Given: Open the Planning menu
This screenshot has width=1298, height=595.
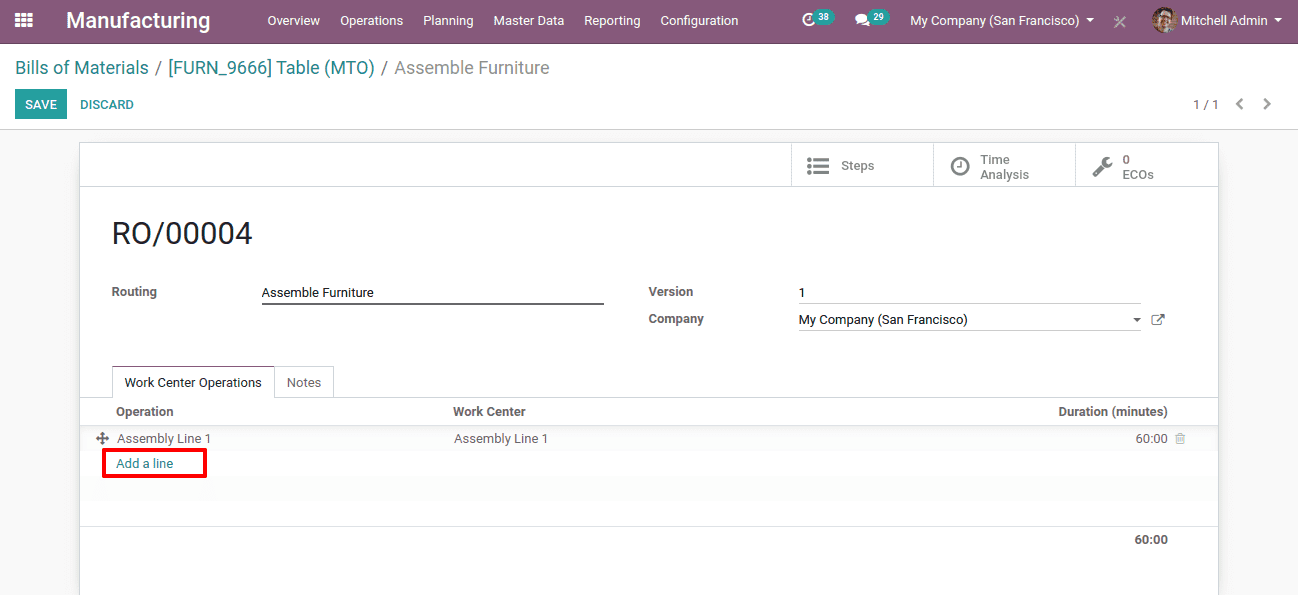Looking at the screenshot, I should (x=448, y=20).
